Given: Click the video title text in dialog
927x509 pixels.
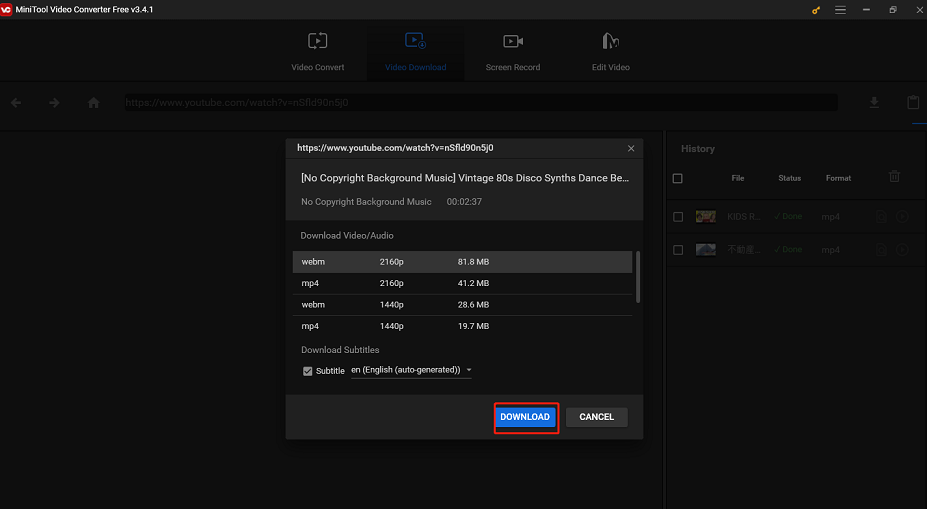Looking at the screenshot, I should pyautogui.click(x=465, y=178).
